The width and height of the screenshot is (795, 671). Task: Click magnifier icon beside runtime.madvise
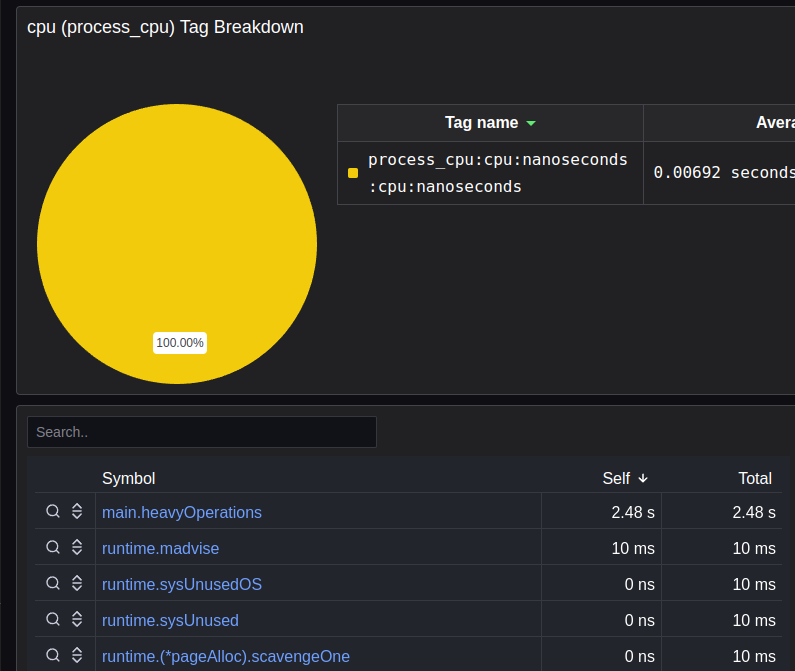(53, 548)
